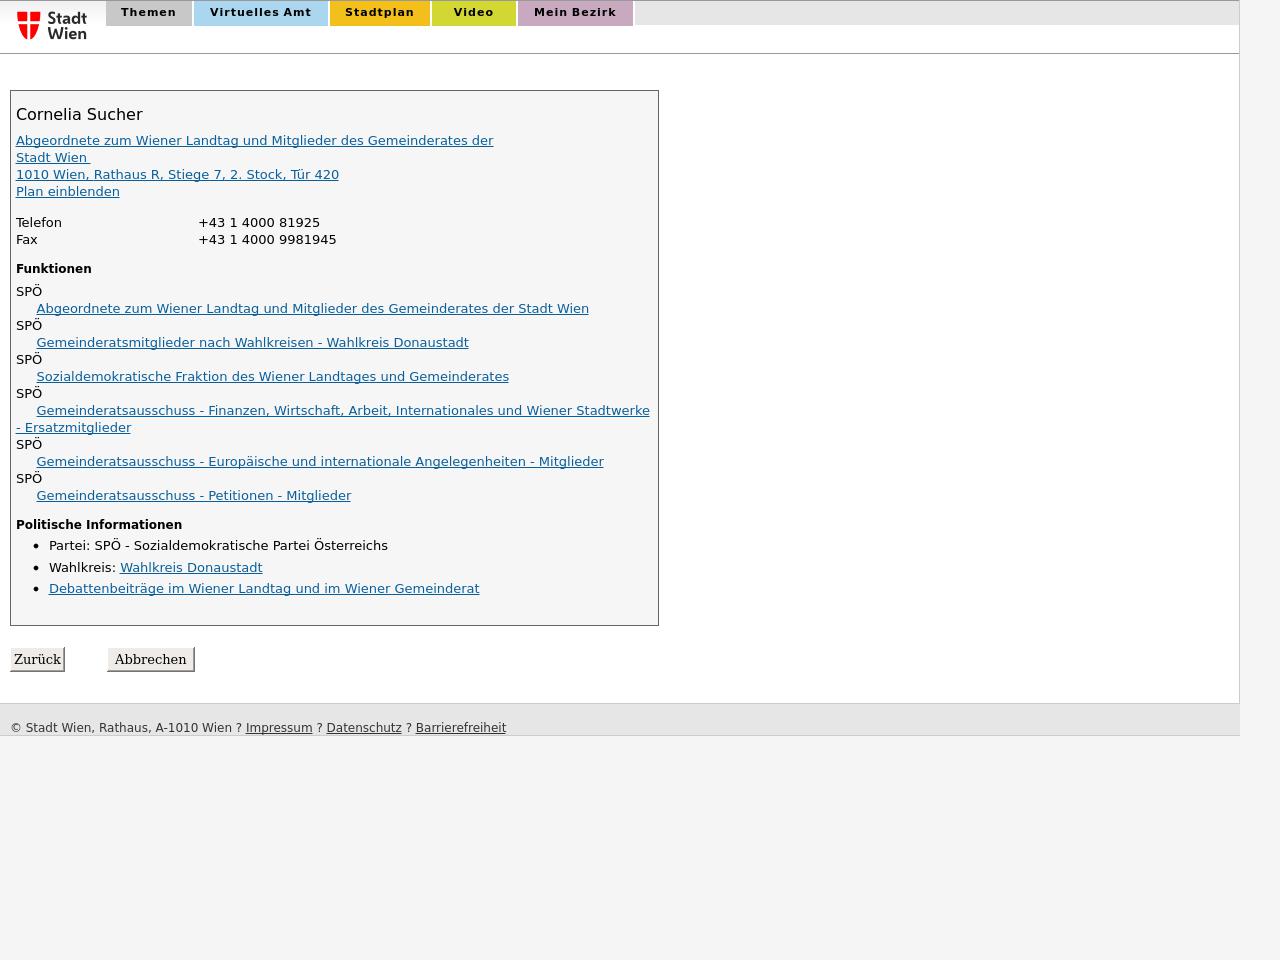Click Partei: SPÖ - Sozialdemokratische Partei text
This screenshot has width=1280, height=960.
point(218,546)
